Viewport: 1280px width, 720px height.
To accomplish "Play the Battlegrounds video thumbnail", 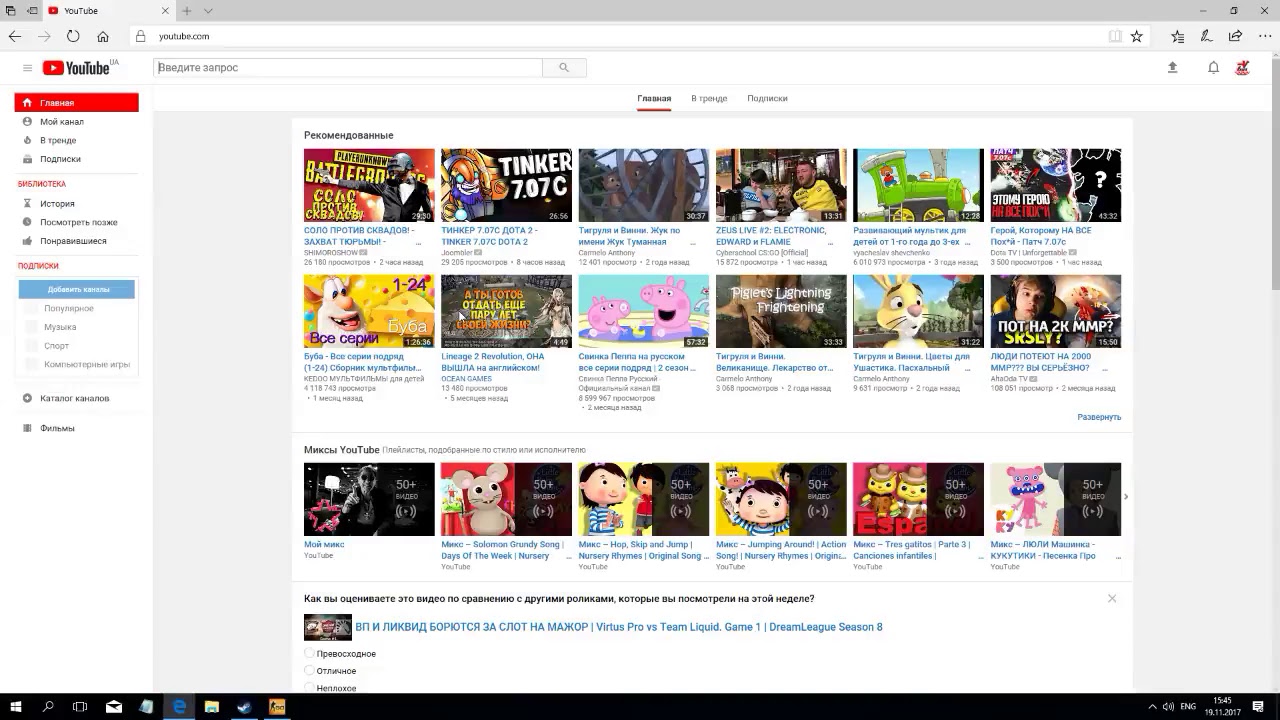I will tap(369, 185).
